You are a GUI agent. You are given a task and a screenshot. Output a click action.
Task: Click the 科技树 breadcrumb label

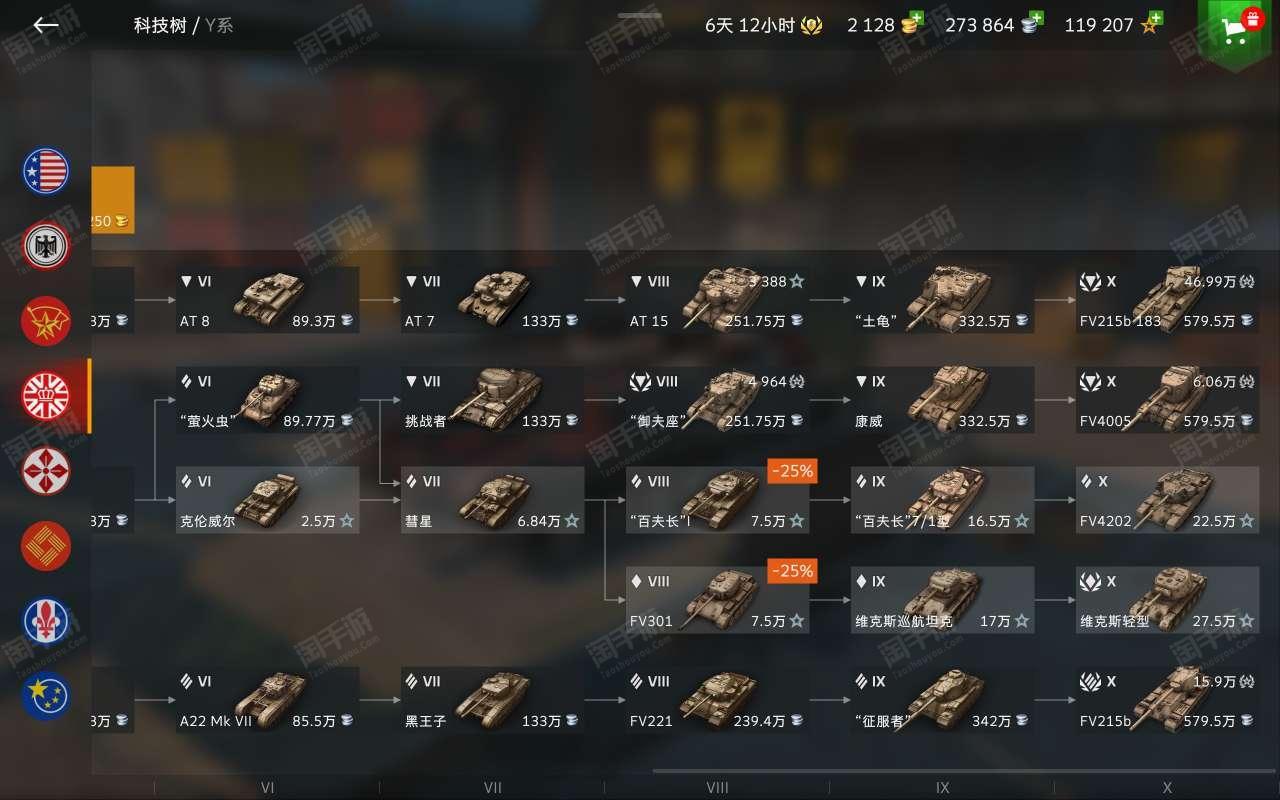[160, 26]
